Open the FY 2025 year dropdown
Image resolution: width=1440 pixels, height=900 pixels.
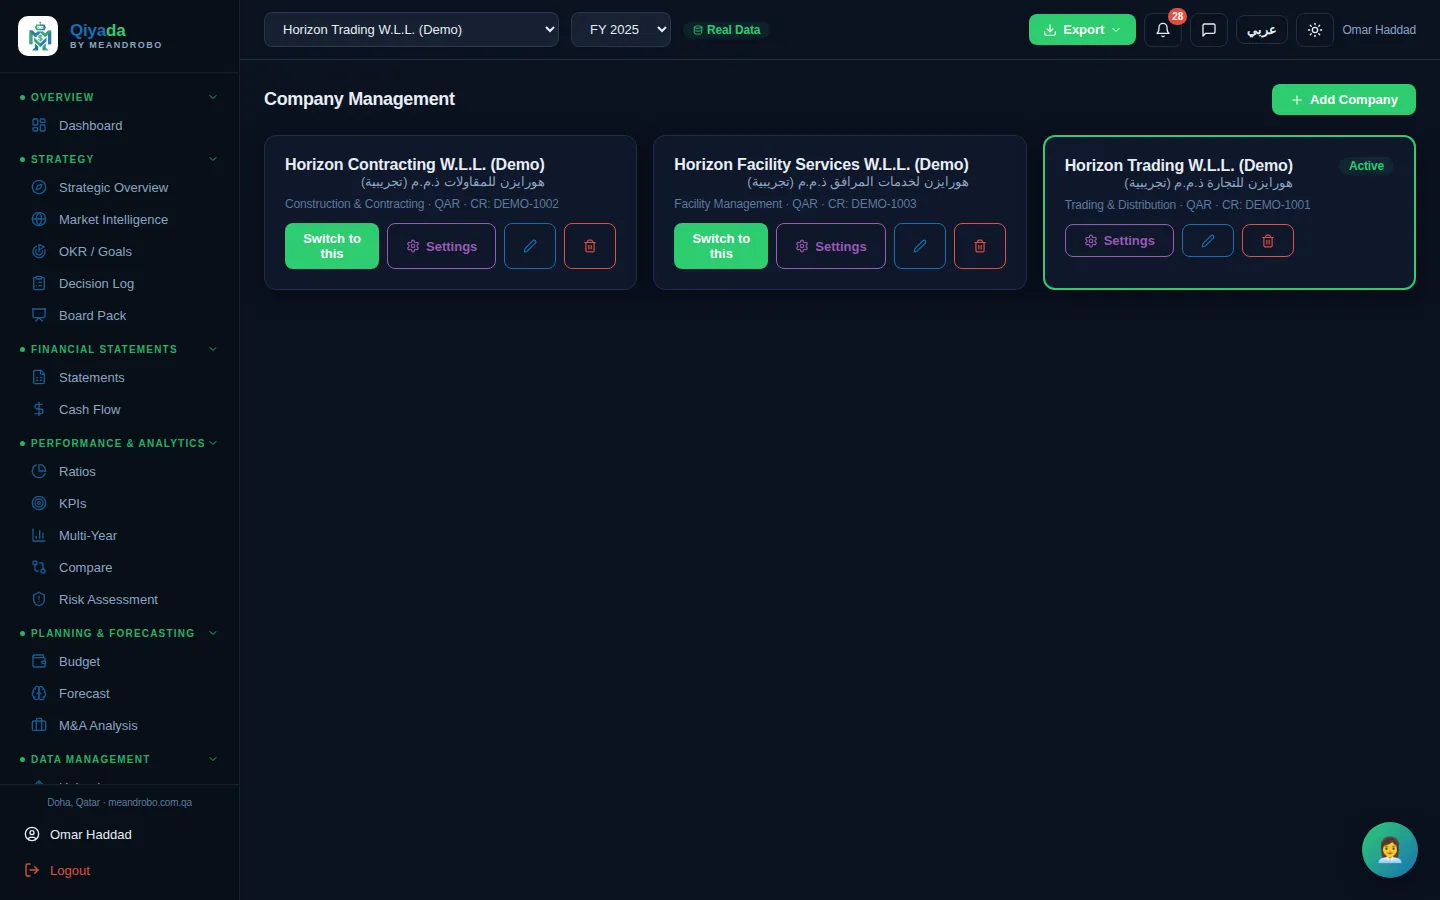point(621,30)
